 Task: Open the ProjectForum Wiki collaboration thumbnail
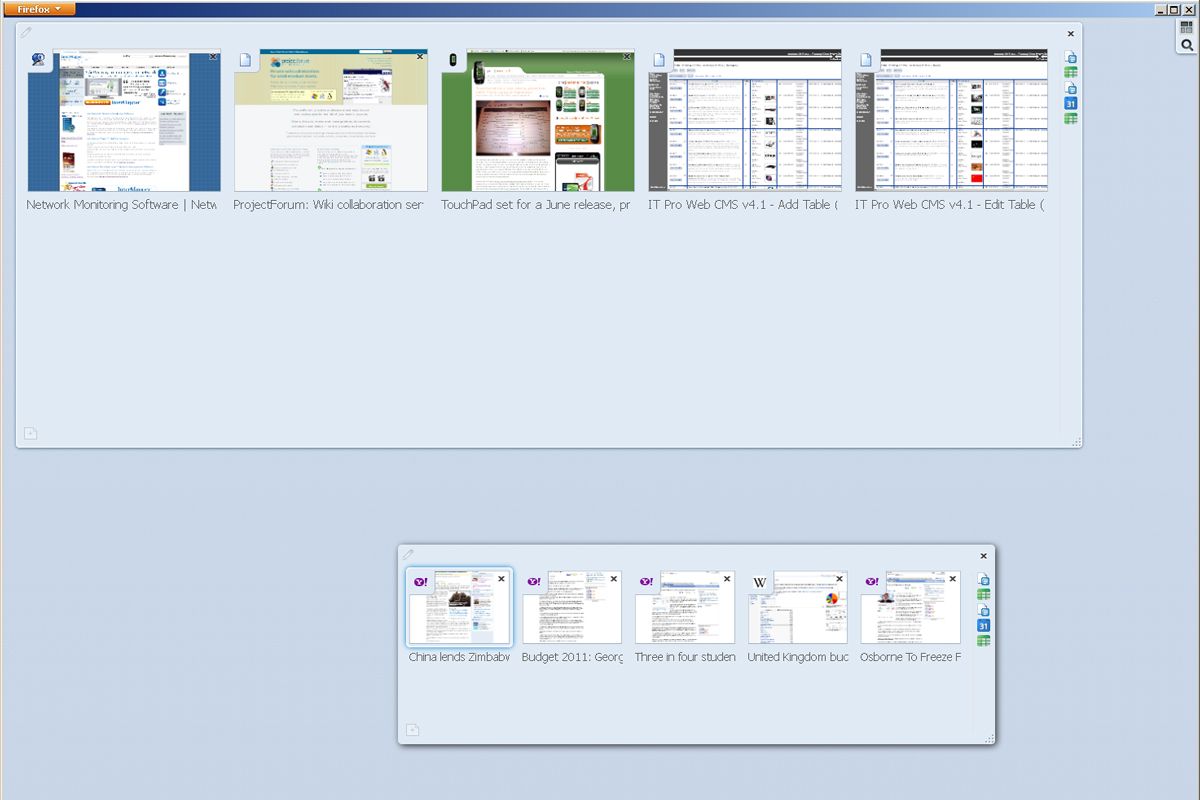click(x=331, y=120)
